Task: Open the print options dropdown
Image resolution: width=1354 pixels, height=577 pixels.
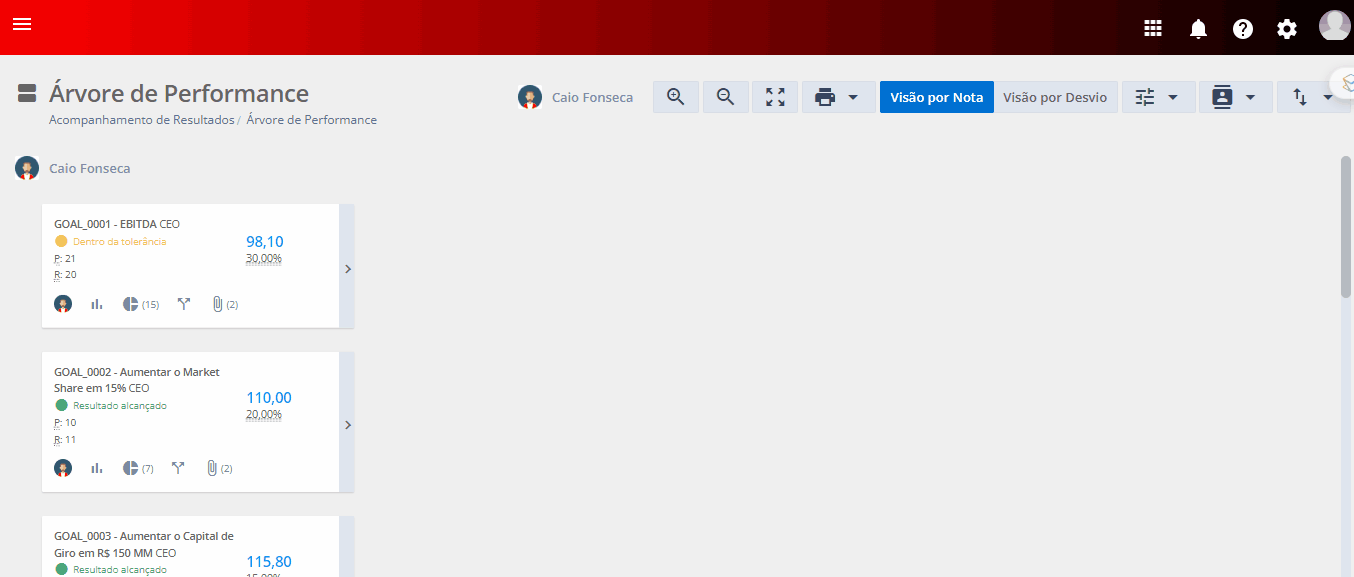Action: [838, 97]
